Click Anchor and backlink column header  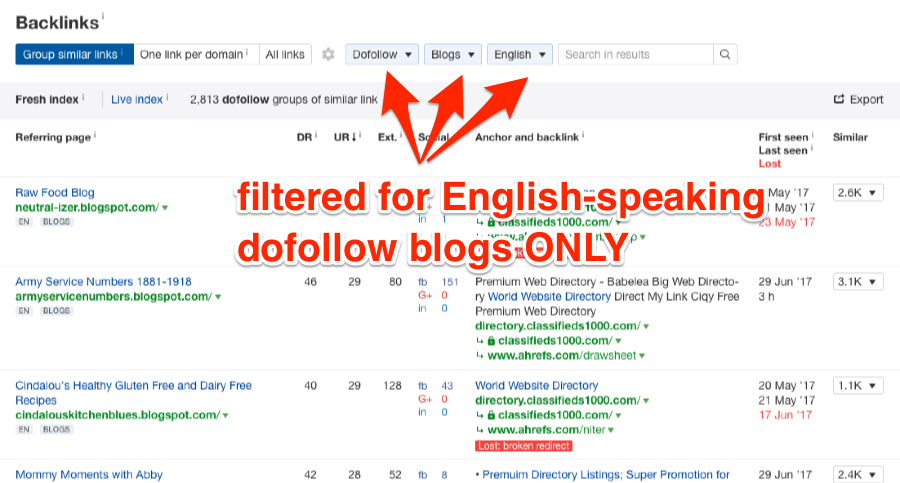click(527, 137)
